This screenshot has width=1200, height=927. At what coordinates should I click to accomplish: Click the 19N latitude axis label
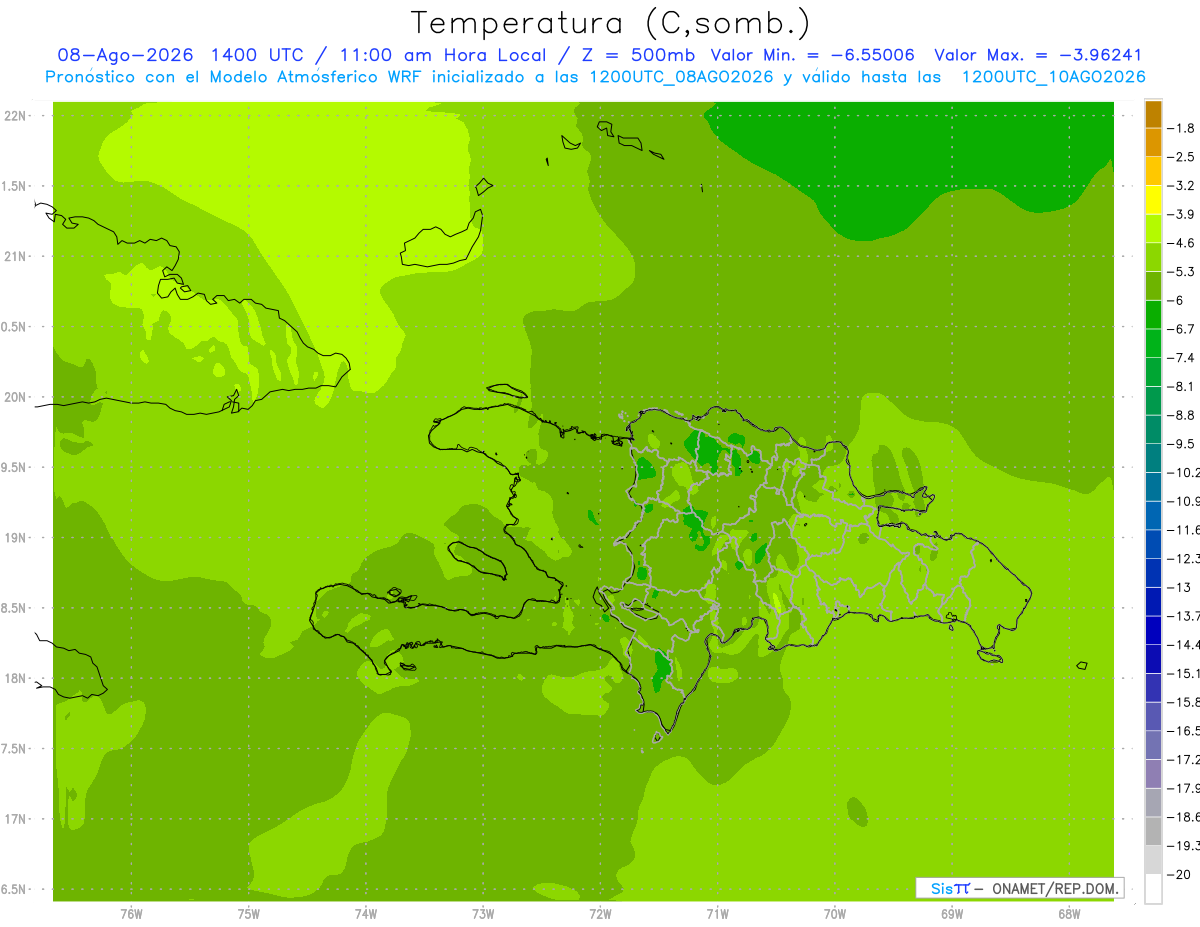[16, 538]
